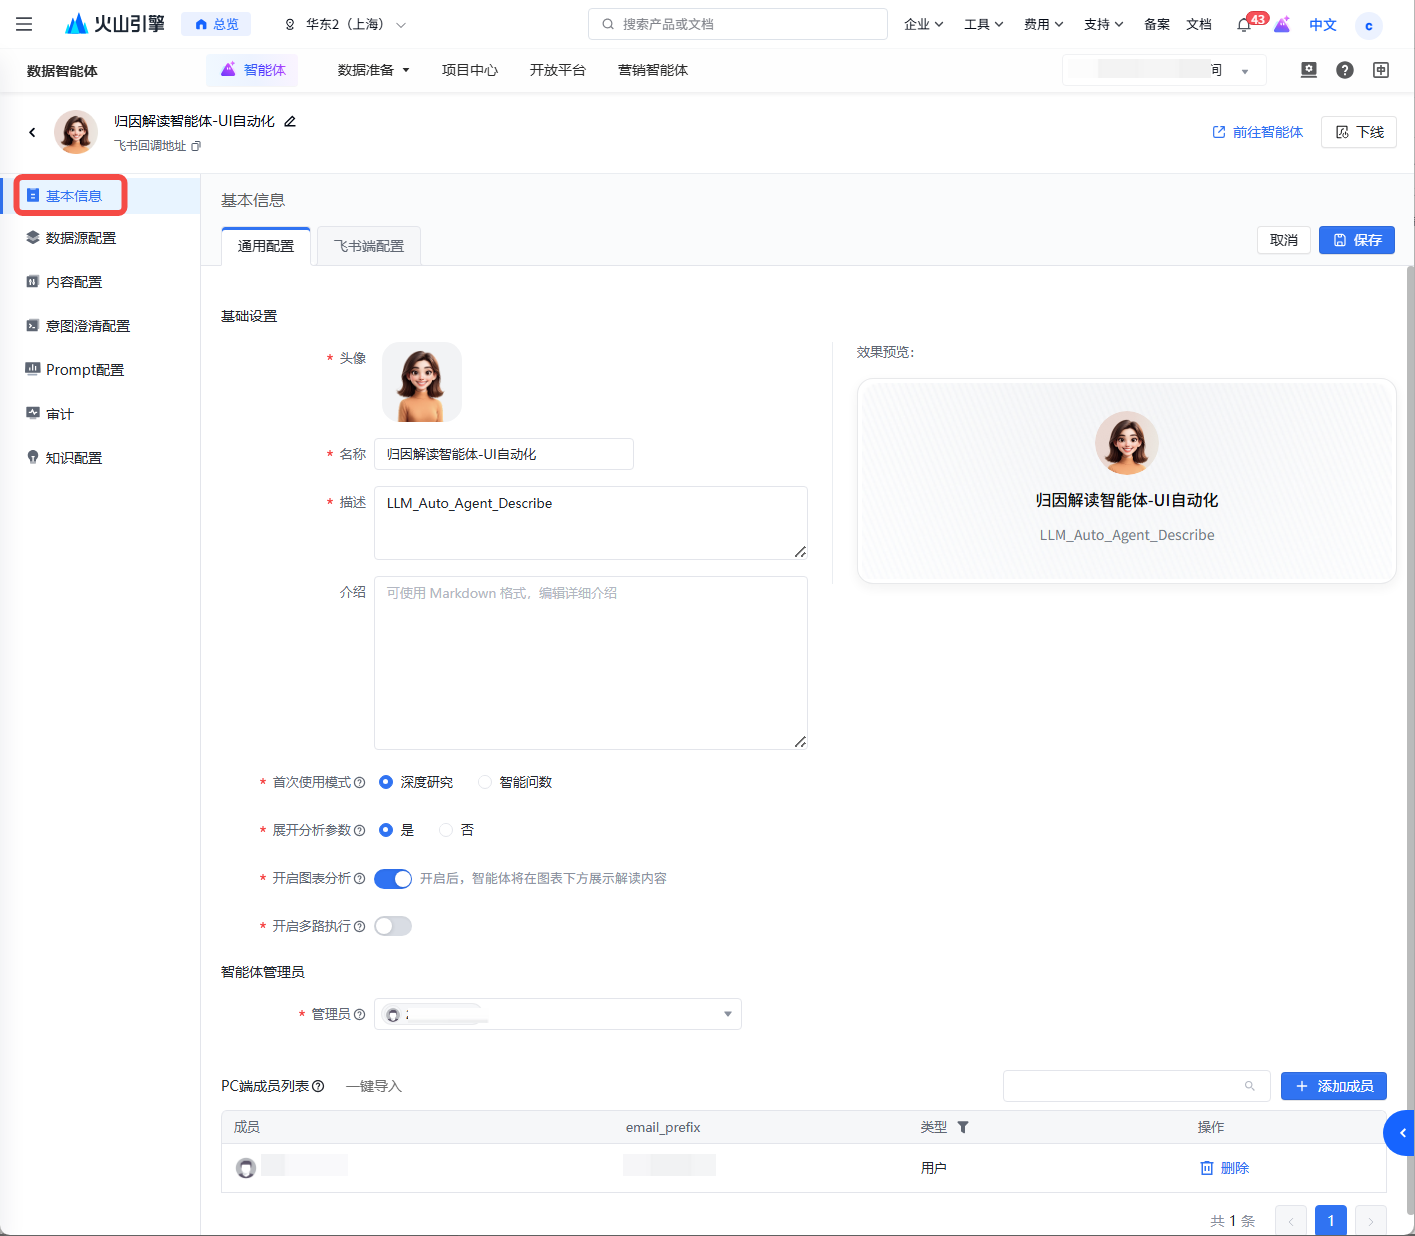Open the project selector dropdown
Image resolution: width=1415 pixels, height=1236 pixels.
tap(1164, 70)
